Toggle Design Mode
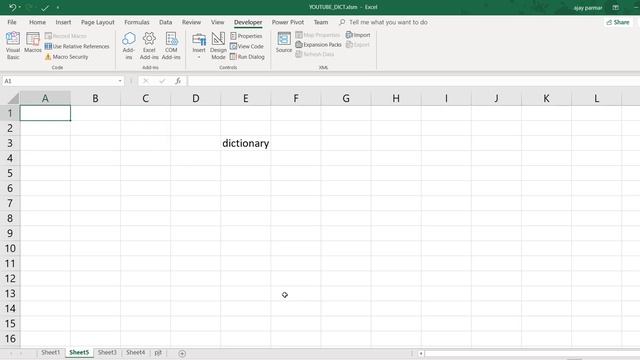 [218, 45]
